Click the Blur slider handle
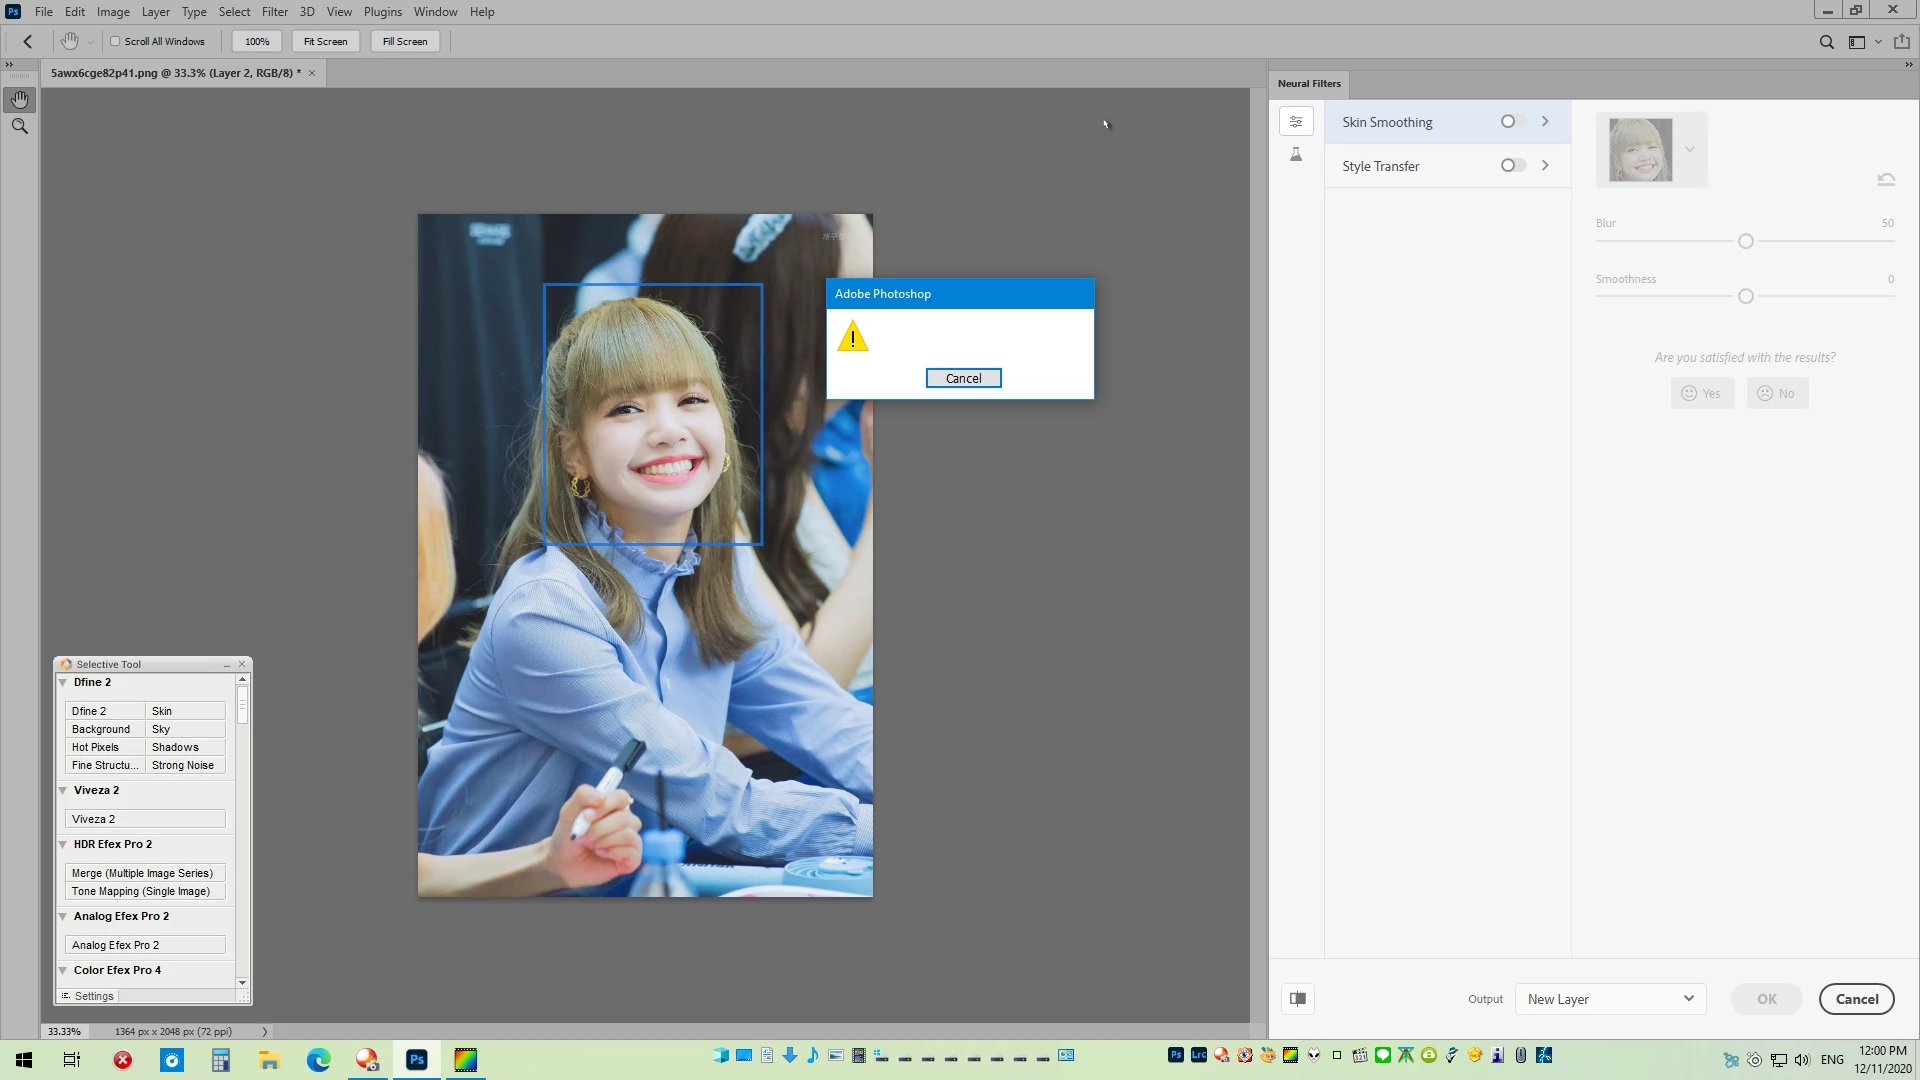1920x1080 pixels. pyautogui.click(x=1746, y=241)
